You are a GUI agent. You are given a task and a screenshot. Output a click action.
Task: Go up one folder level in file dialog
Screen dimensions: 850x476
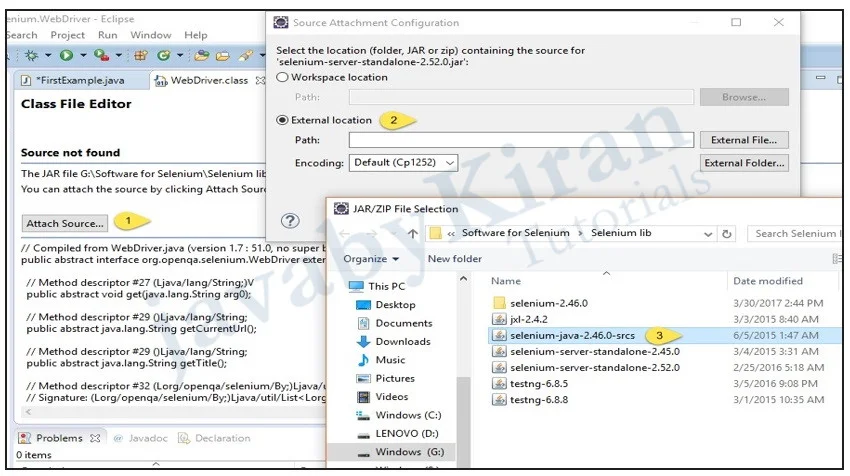point(413,234)
